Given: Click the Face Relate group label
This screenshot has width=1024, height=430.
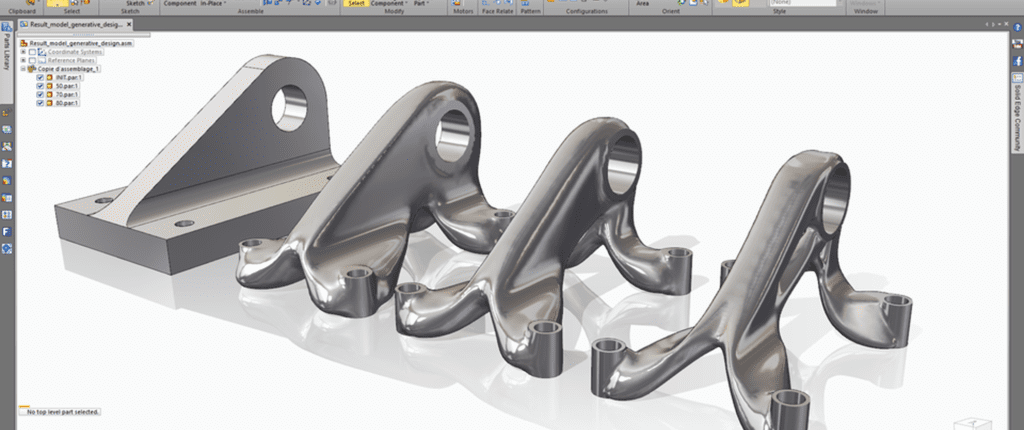Looking at the screenshot, I should coord(498,11).
